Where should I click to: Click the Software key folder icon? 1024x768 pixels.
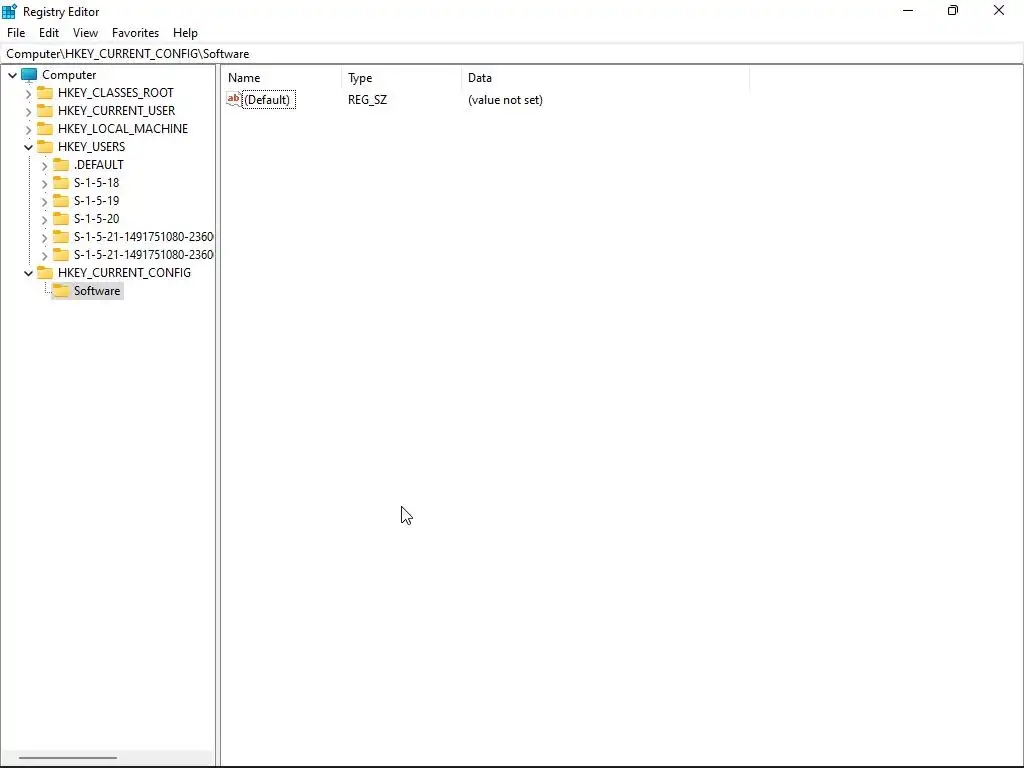pos(61,291)
